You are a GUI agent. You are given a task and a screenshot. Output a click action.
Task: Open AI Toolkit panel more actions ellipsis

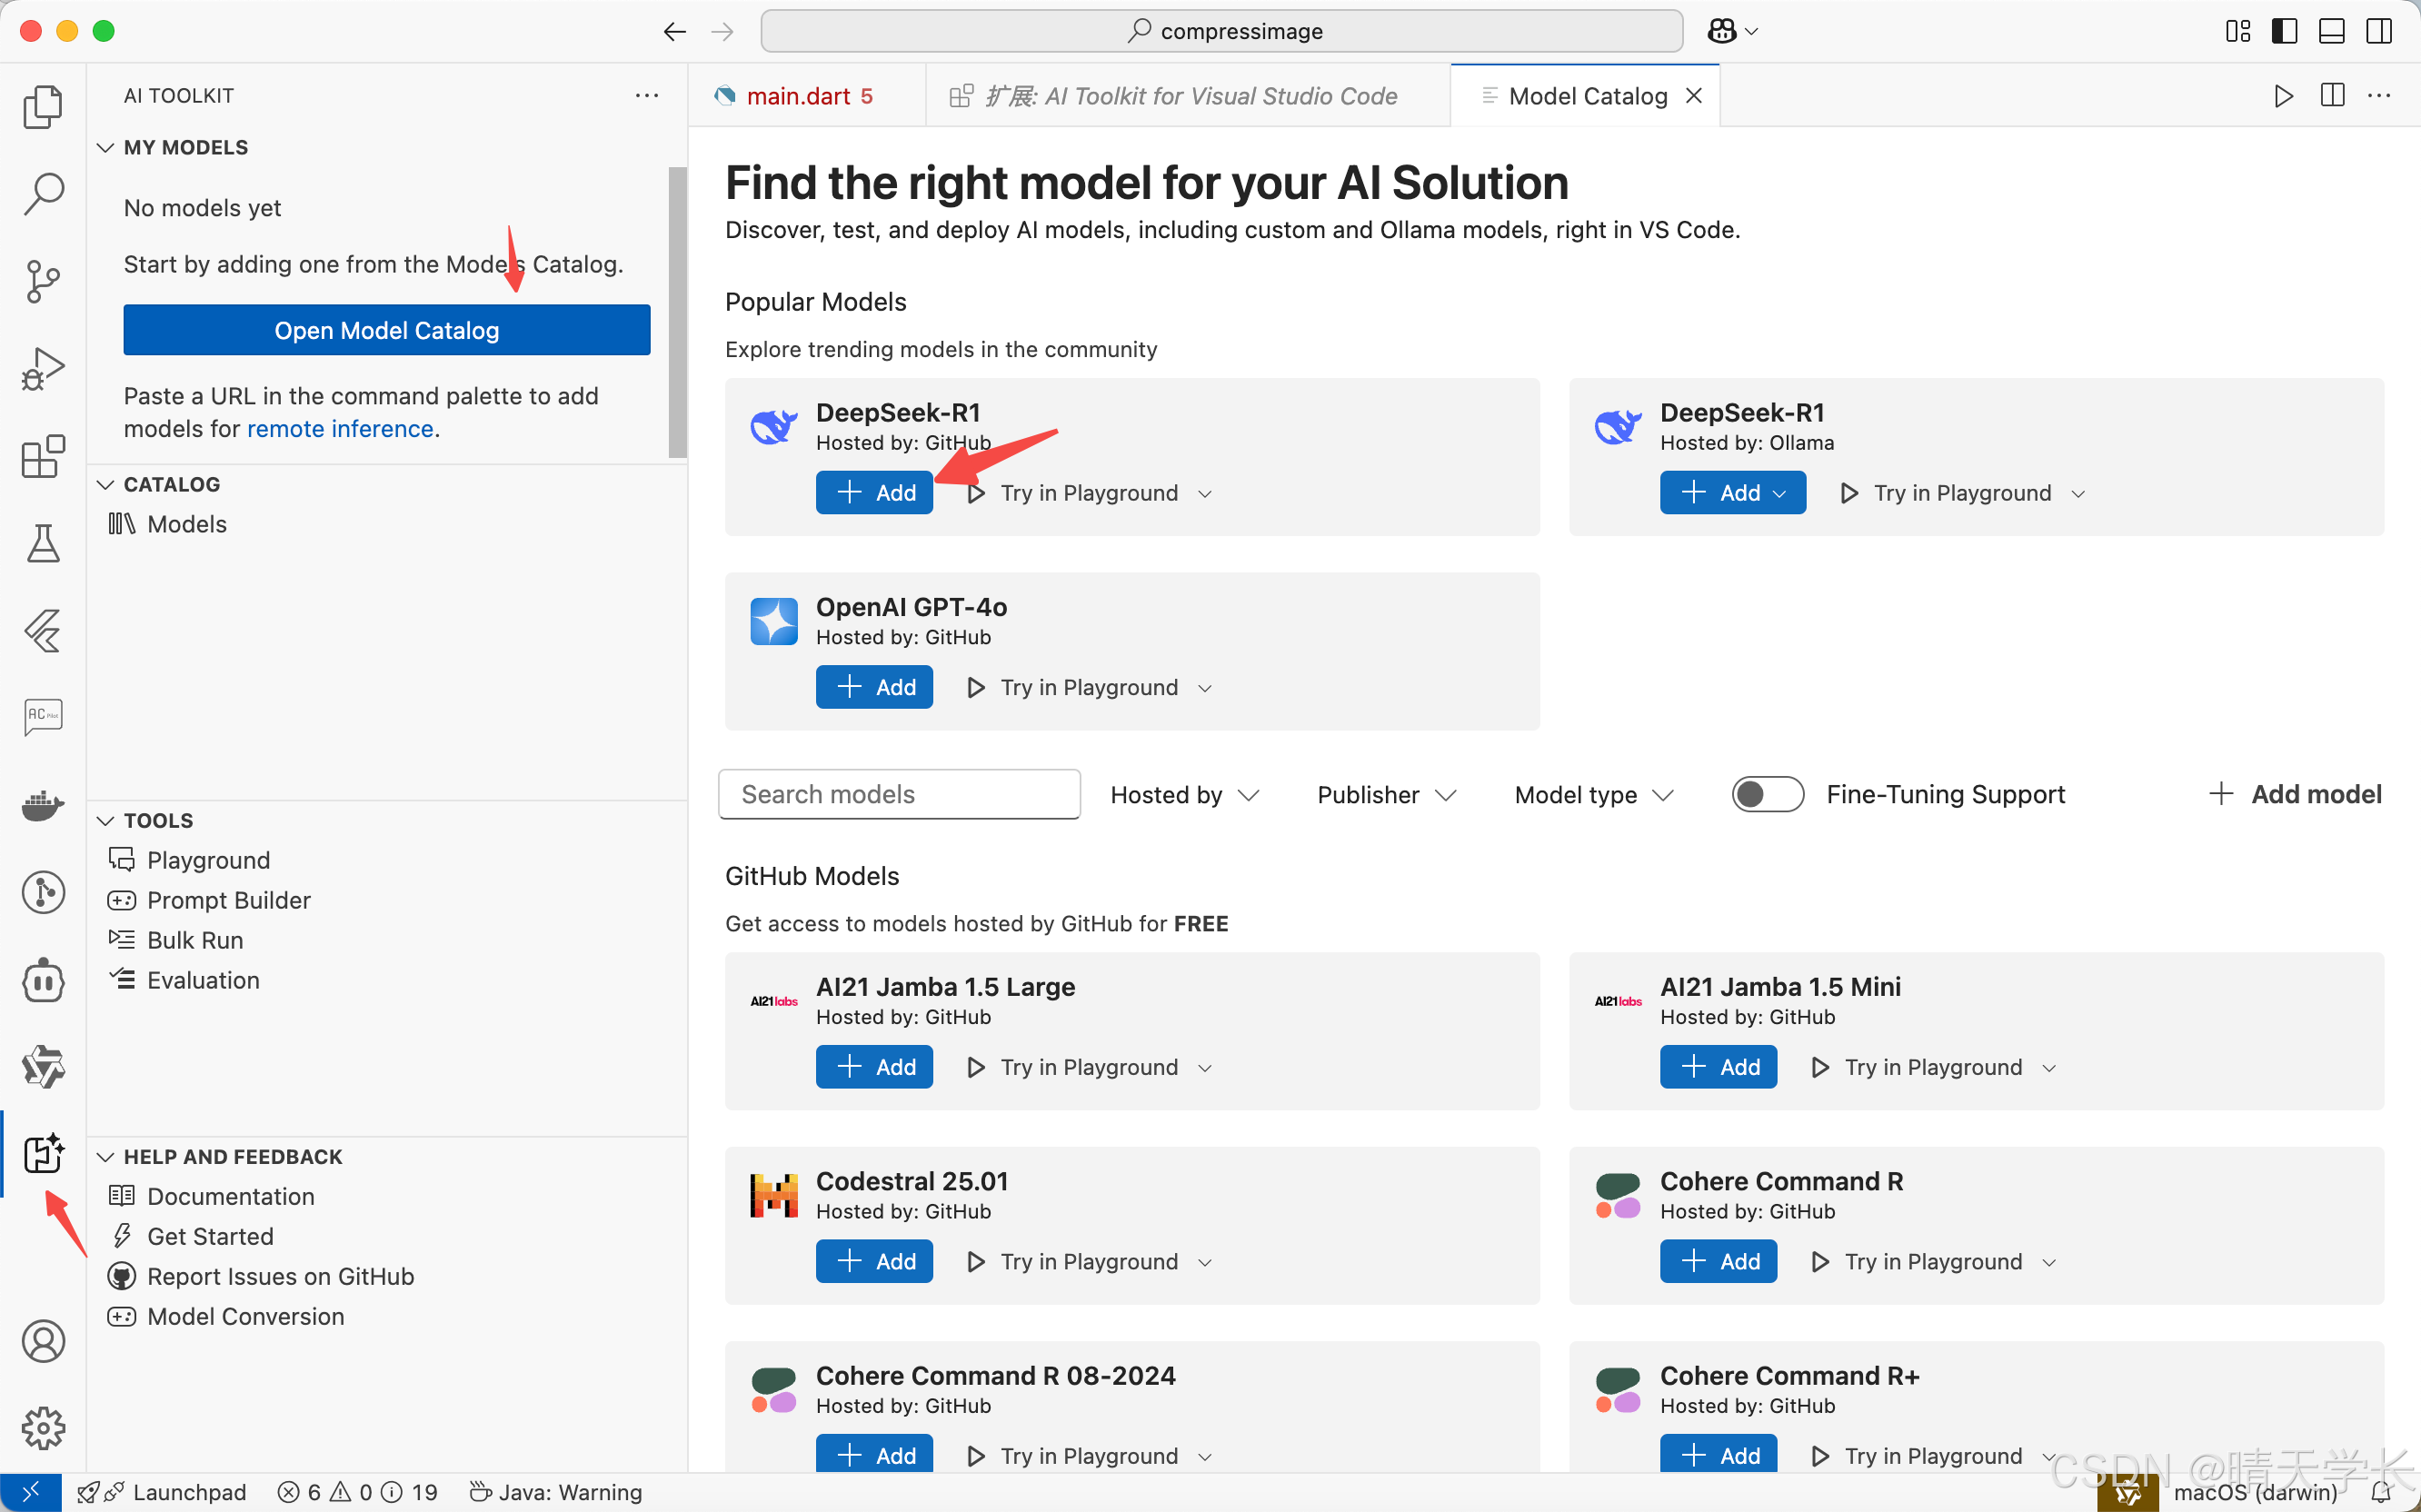[647, 95]
